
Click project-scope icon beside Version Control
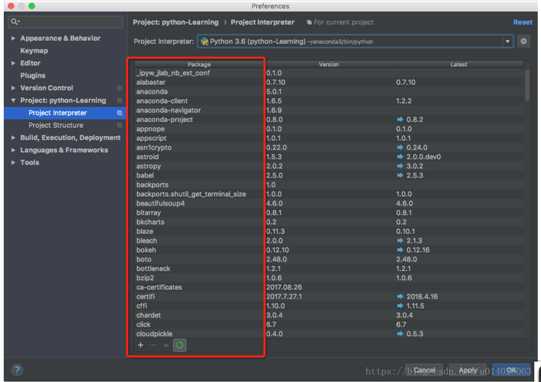click(119, 88)
